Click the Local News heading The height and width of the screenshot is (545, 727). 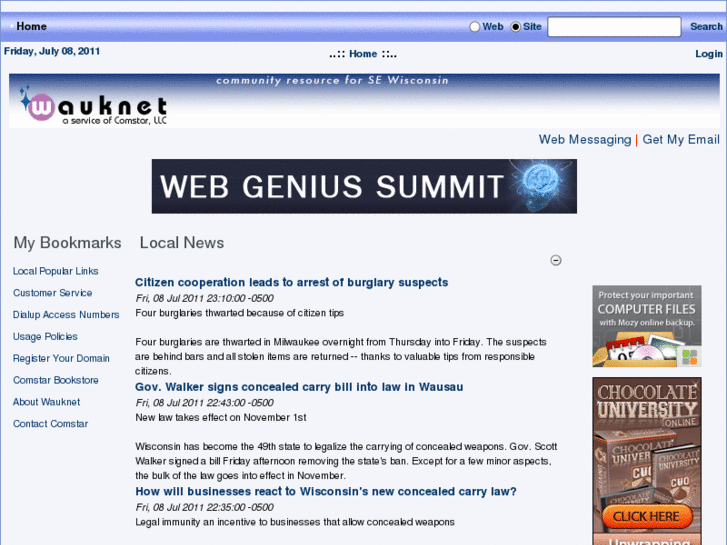pyautogui.click(x=182, y=243)
